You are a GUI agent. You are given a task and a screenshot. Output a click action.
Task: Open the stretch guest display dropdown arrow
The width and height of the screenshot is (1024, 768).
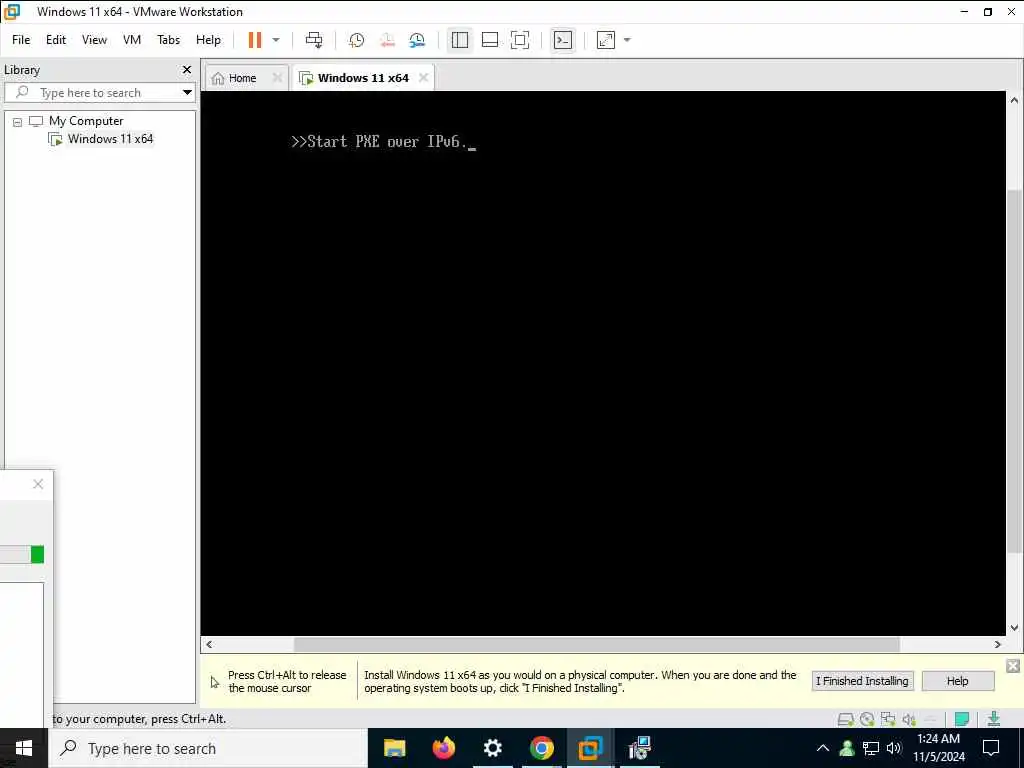coord(627,40)
